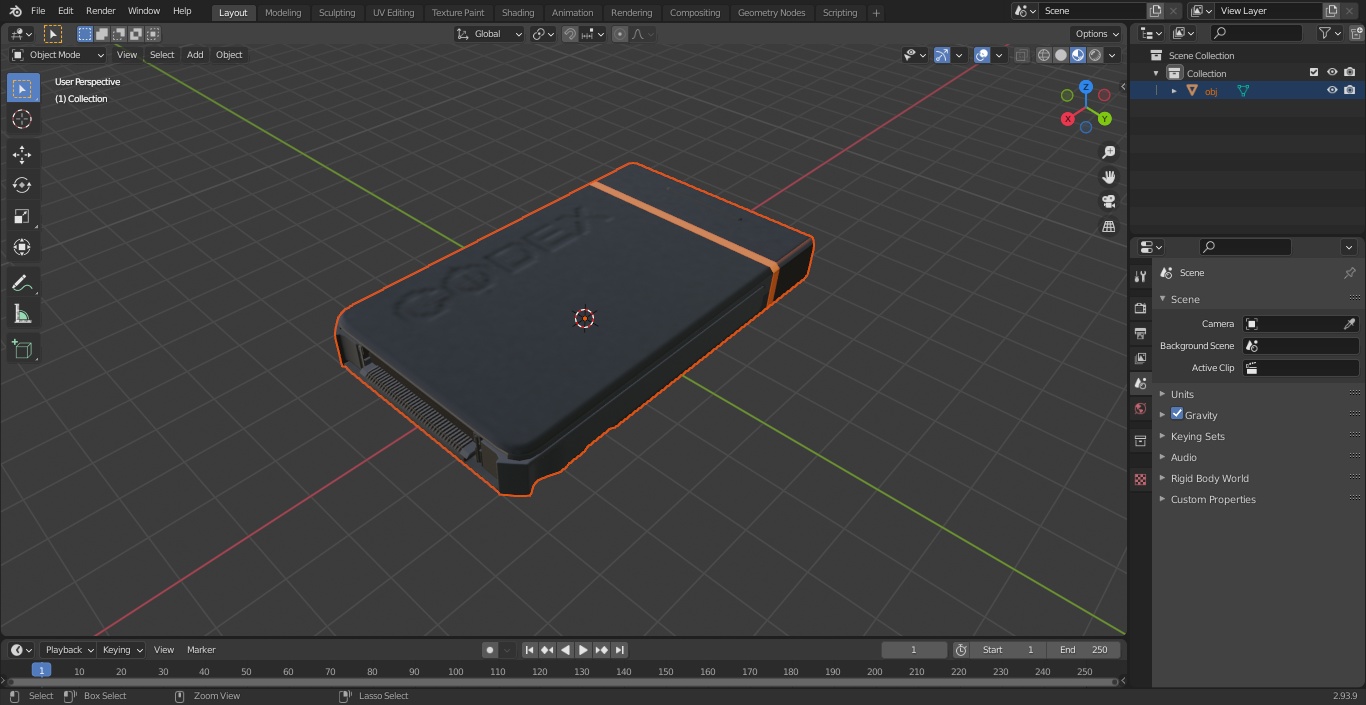
Task: Click the pan hand viewport icon
Action: click(1108, 177)
